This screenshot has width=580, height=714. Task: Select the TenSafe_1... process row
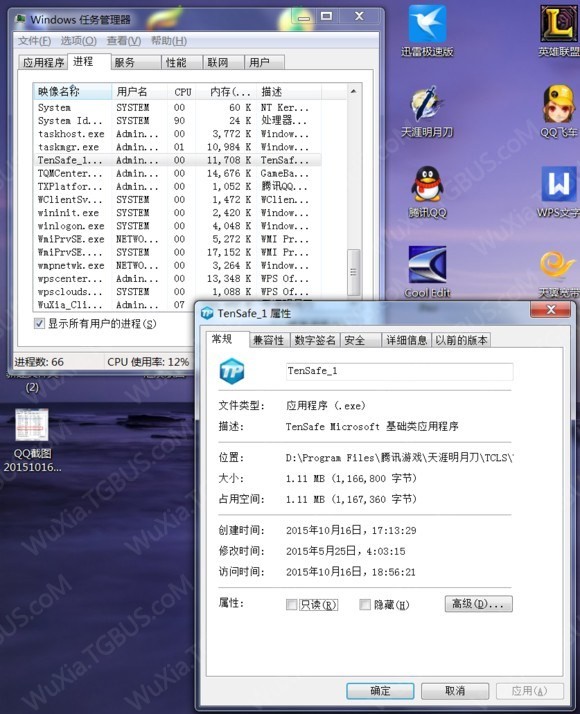tap(178, 160)
